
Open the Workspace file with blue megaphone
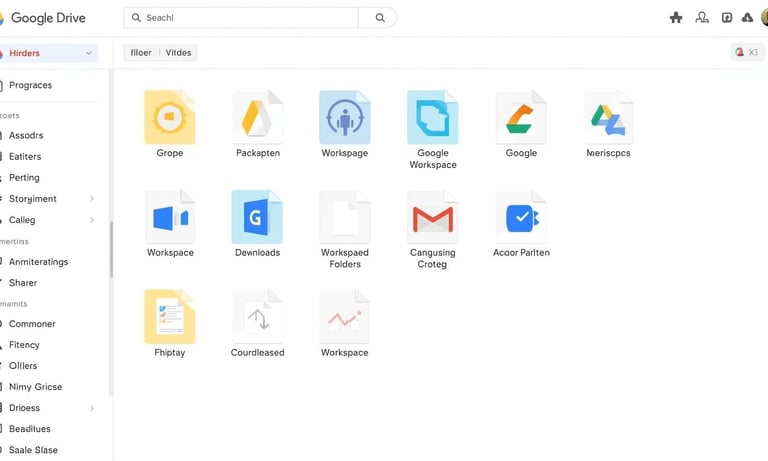click(169, 217)
